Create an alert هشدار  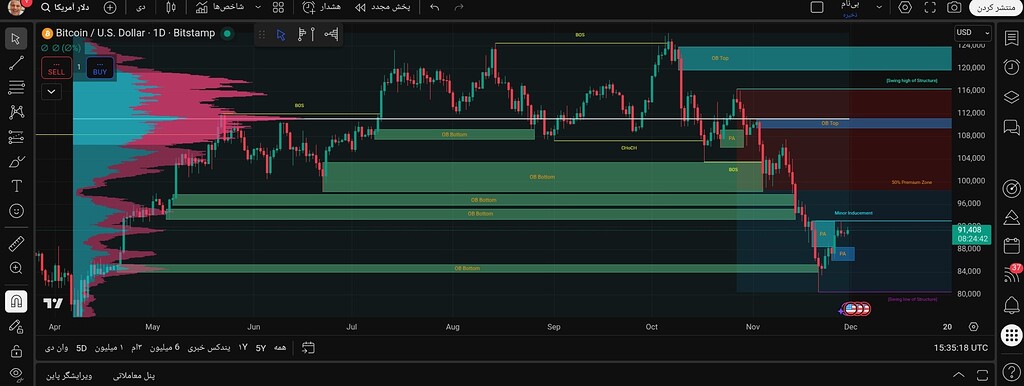[x=323, y=7]
